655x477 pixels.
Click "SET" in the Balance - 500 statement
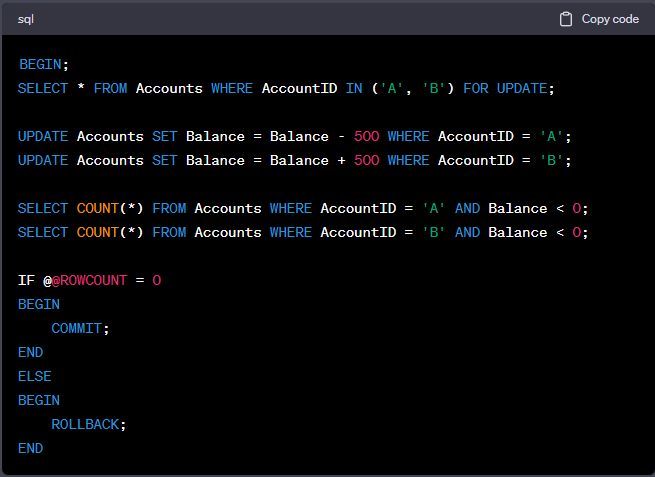click(165, 137)
